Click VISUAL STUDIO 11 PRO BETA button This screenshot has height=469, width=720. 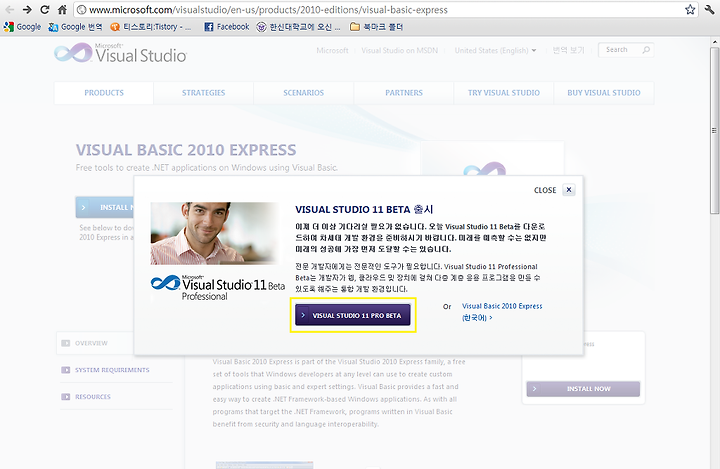pos(353,315)
